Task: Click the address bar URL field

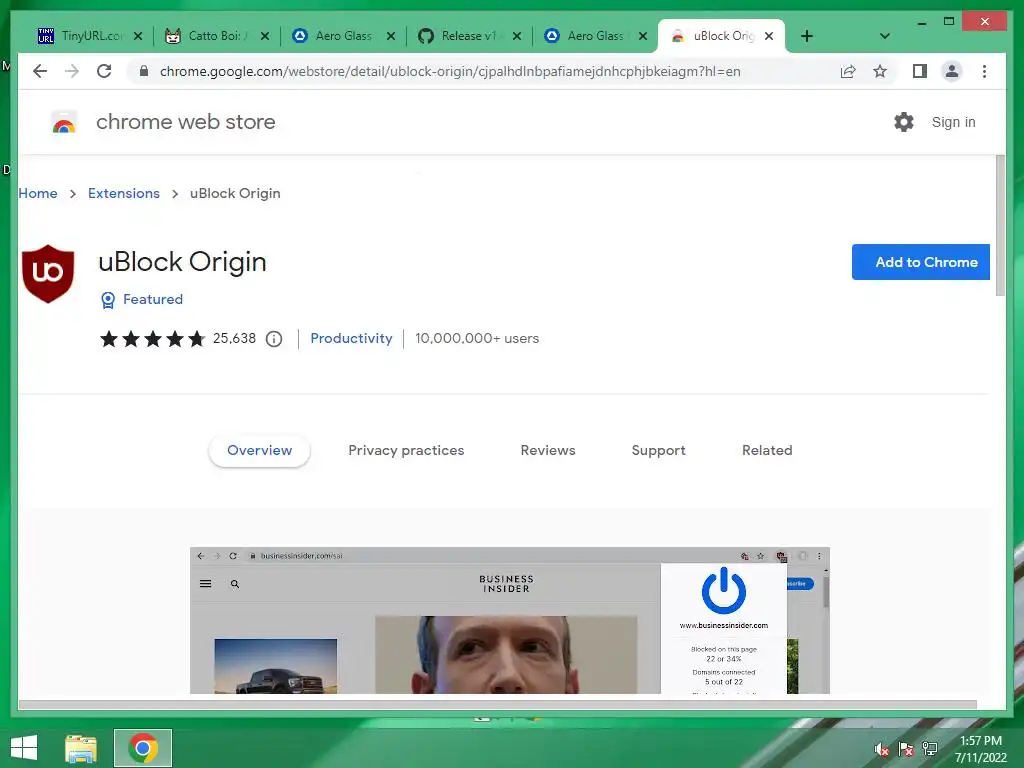Action: click(x=450, y=71)
